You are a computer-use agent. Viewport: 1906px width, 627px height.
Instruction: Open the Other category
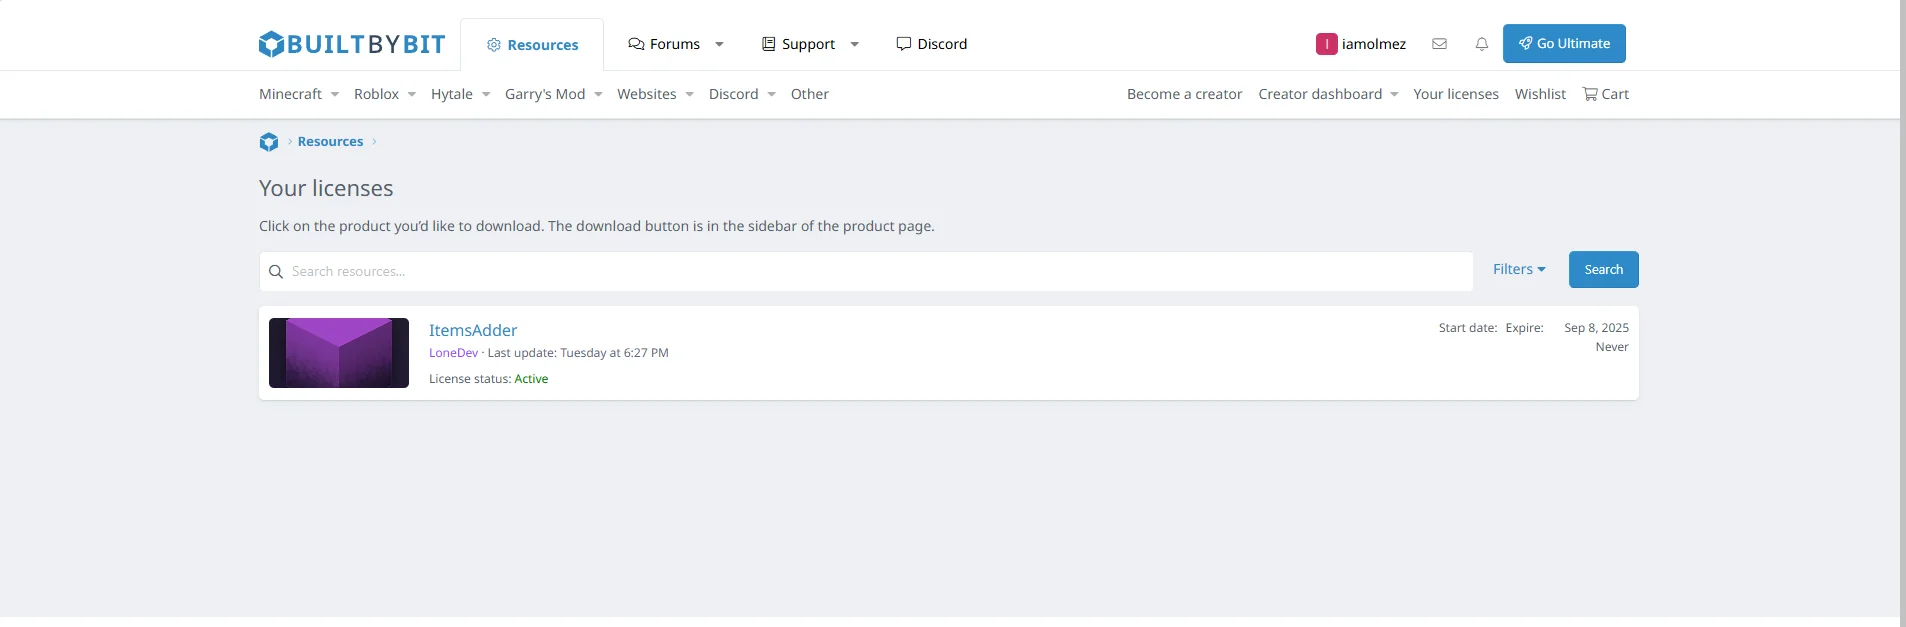point(810,94)
